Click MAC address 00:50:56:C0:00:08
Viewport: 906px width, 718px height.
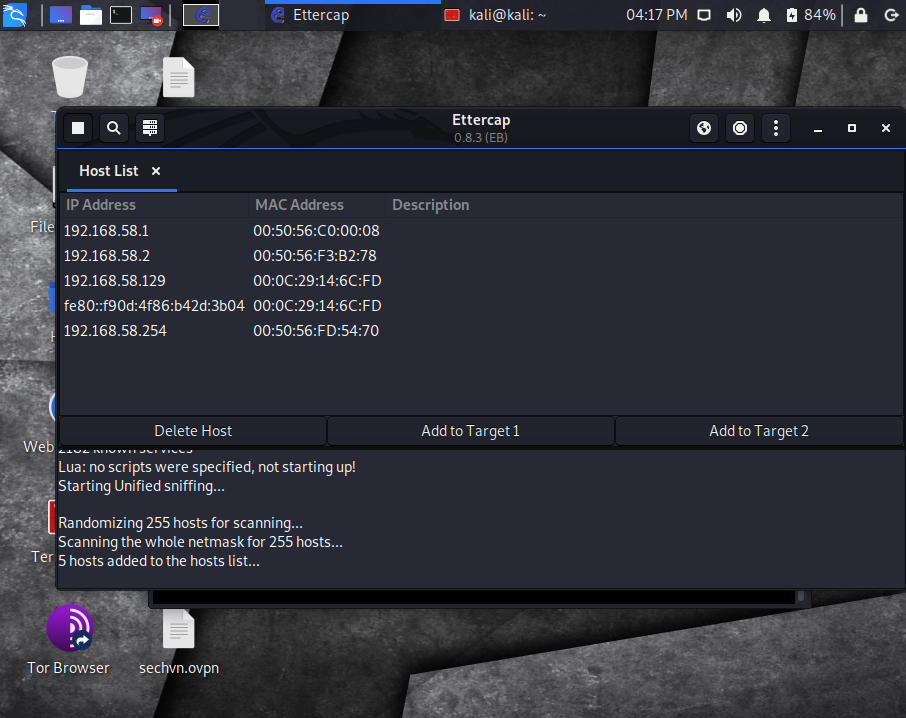click(x=316, y=231)
